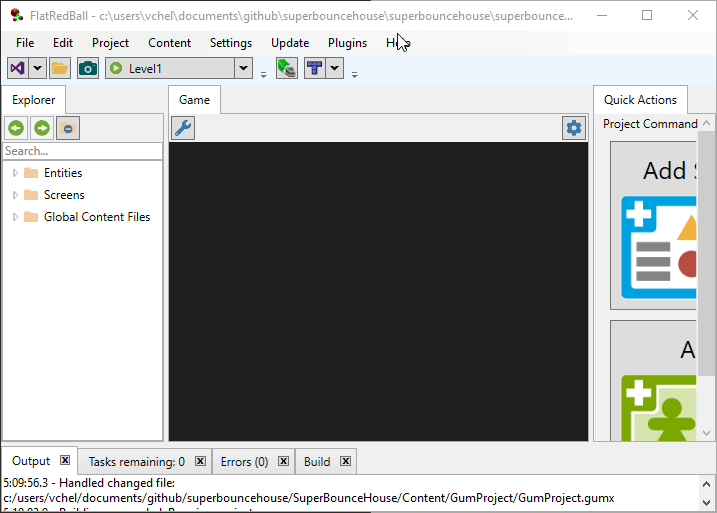Image resolution: width=717 pixels, height=513 pixels.
Task: Select the Screens folder
Action: click(x=54, y=195)
